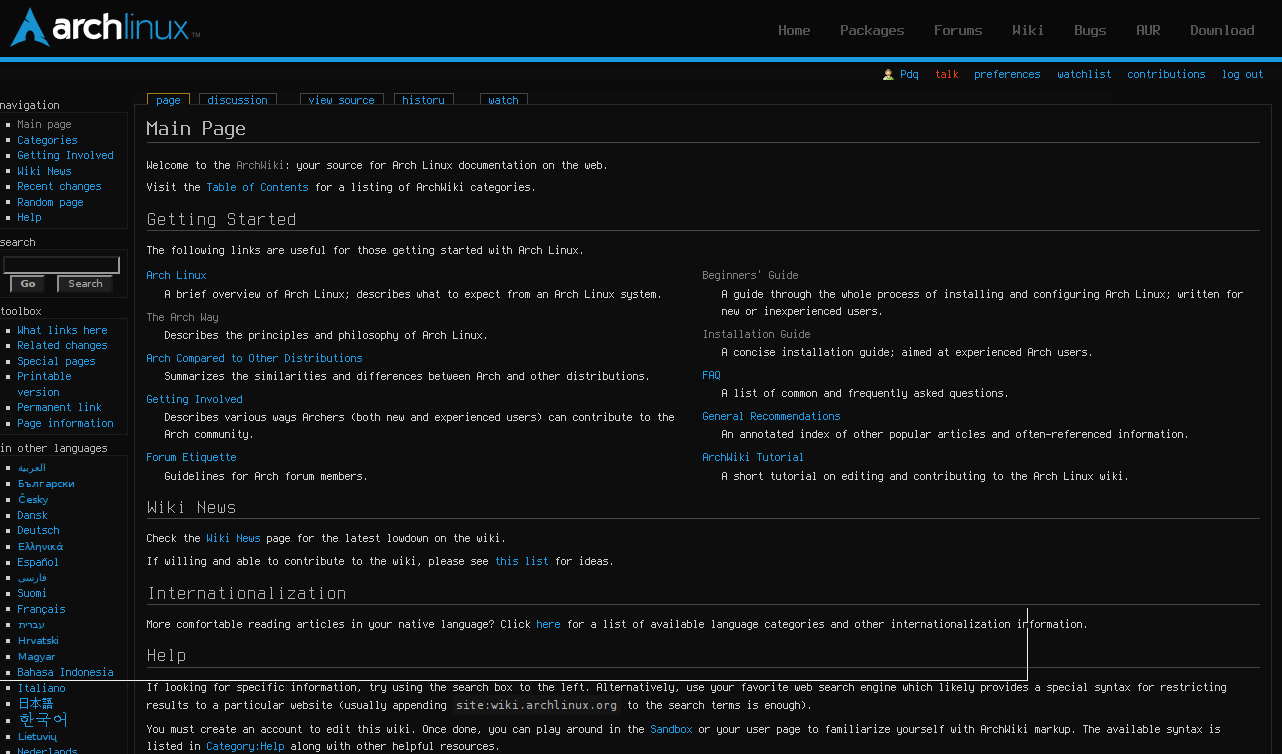The width and height of the screenshot is (1282, 754).
Task: Watch this wiki page
Action: click(x=503, y=99)
